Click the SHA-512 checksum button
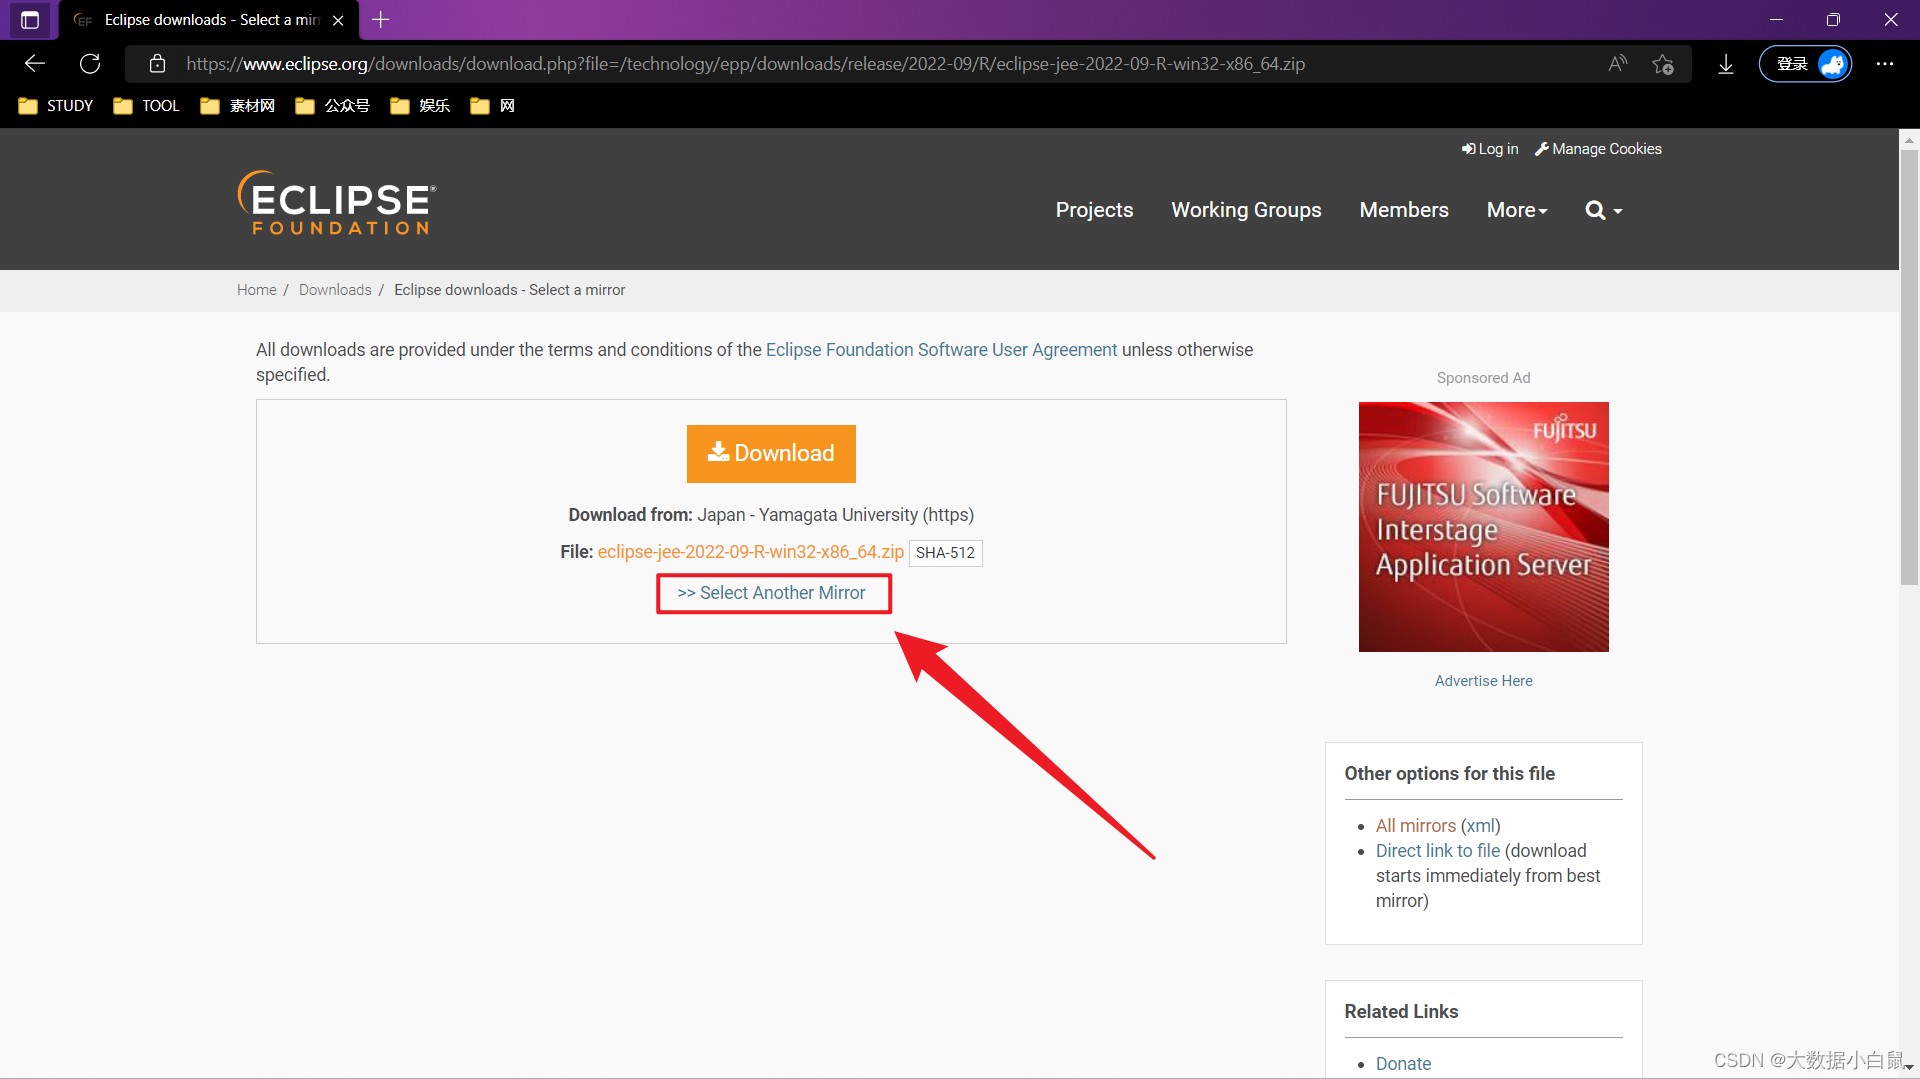The image size is (1920, 1079). pyautogui.click(x=945, y=553)
